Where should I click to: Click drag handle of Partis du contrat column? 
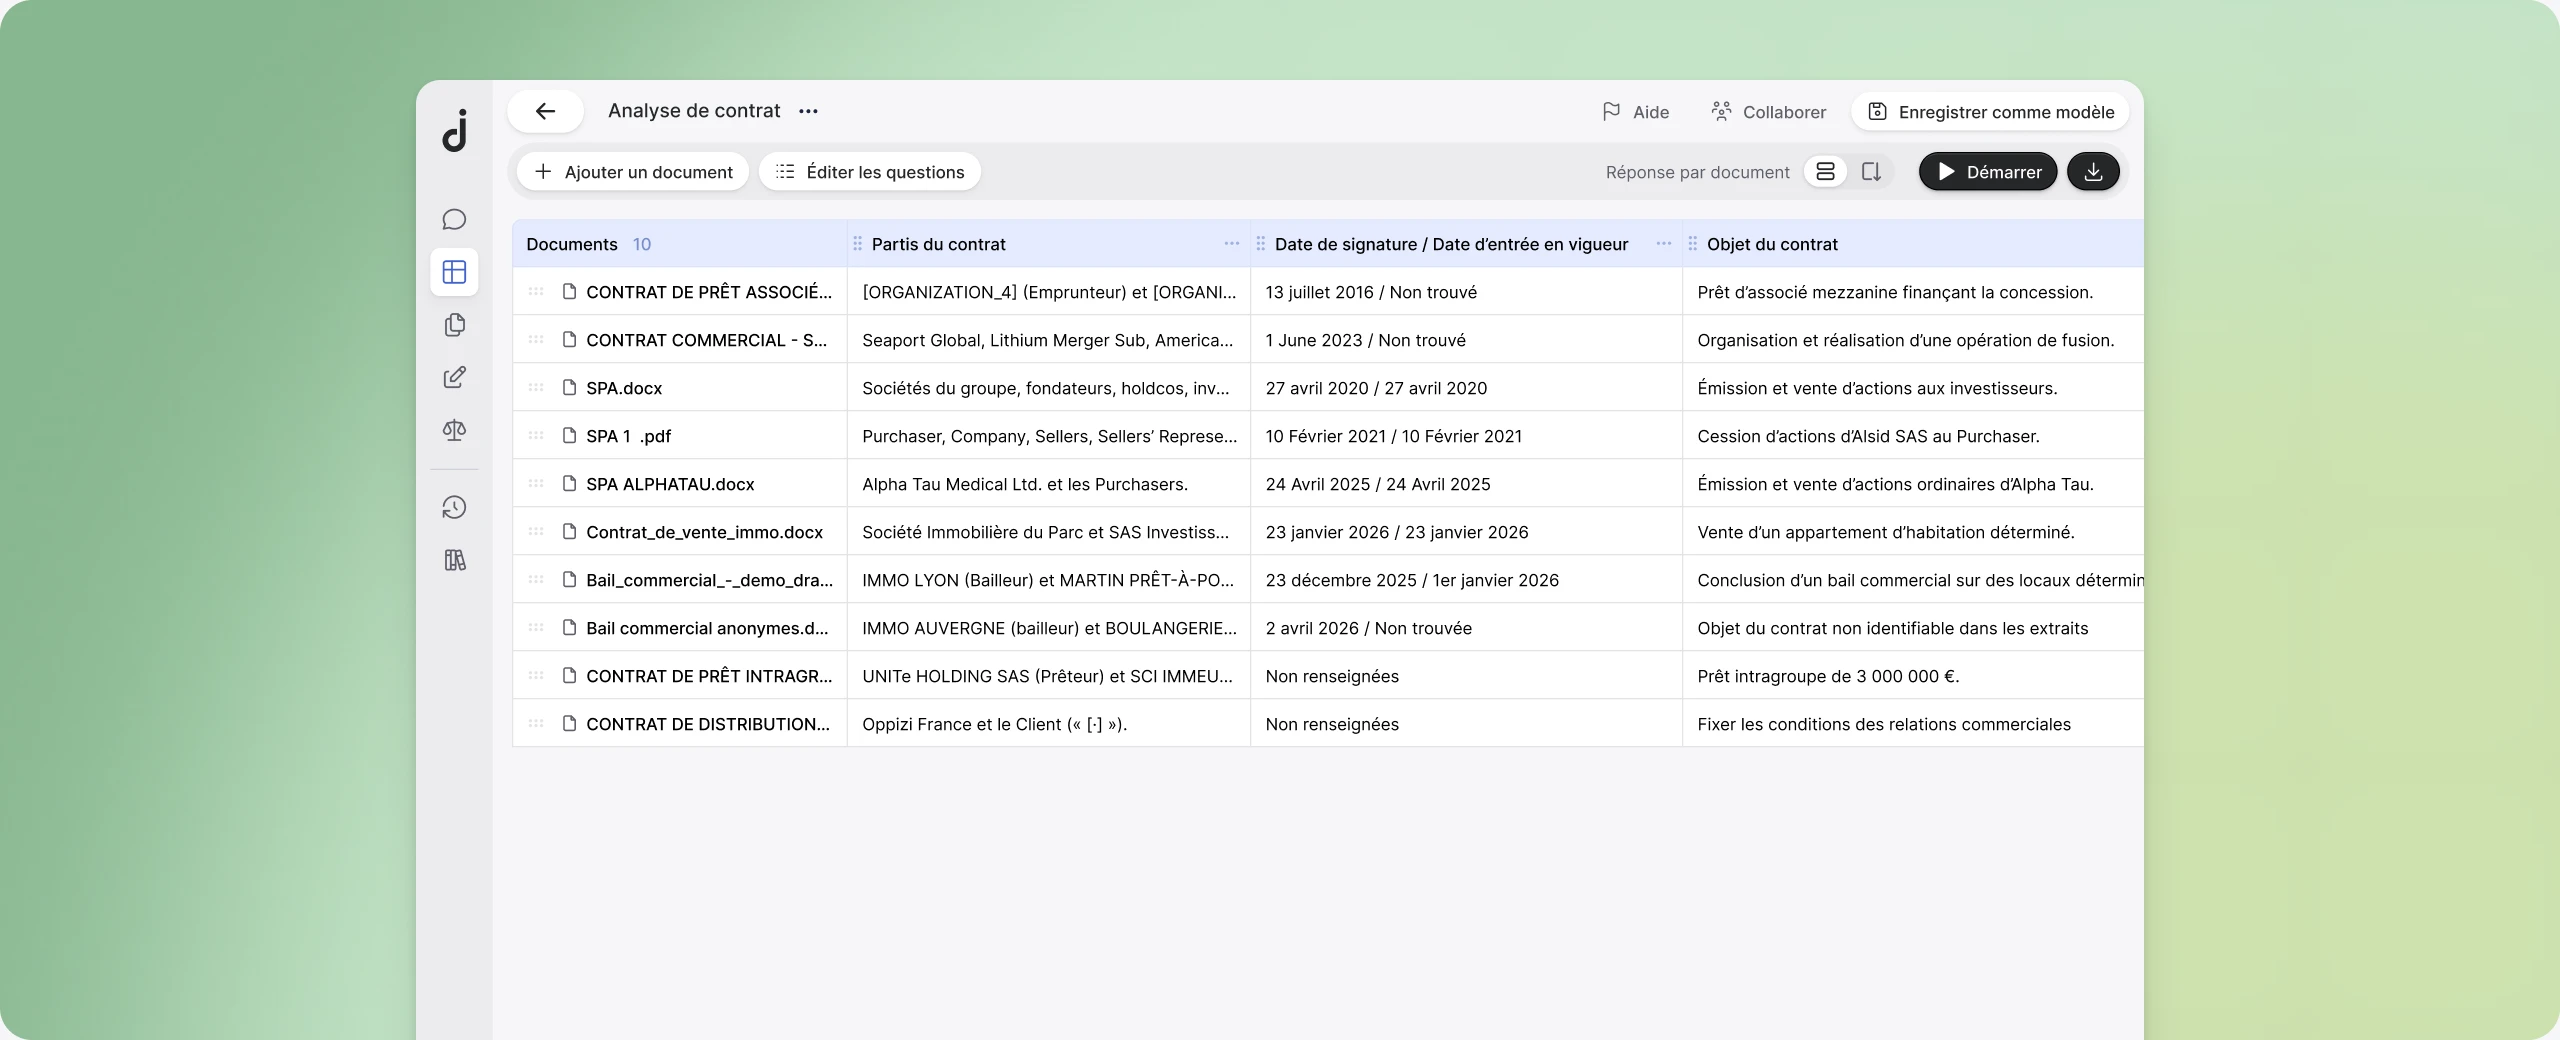(857, 244)
